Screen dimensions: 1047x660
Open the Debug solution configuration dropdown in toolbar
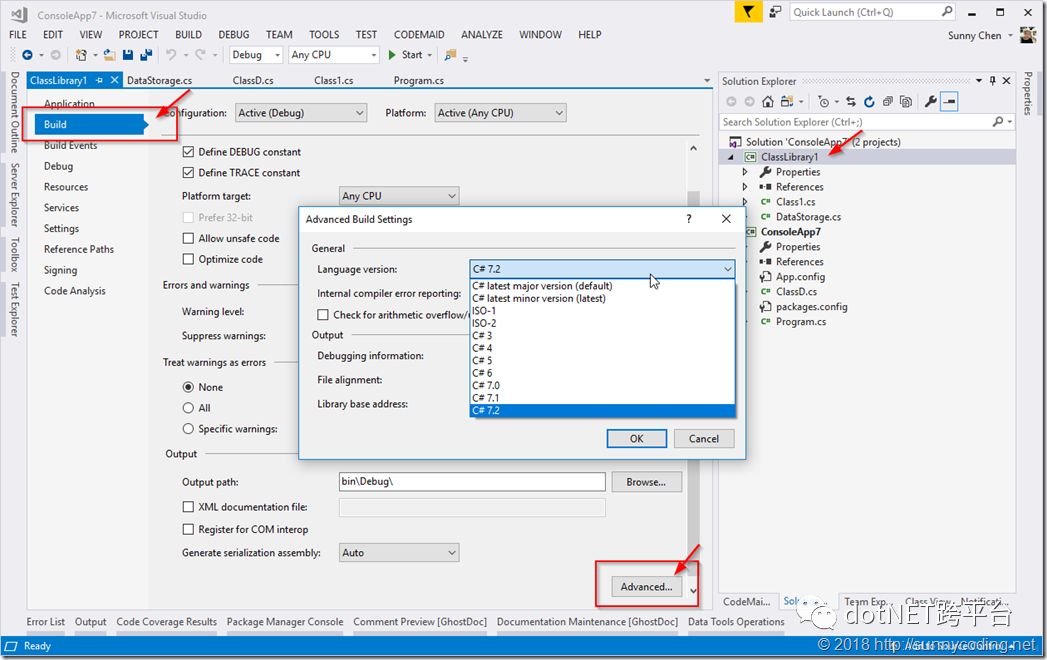(x=256, y=55)
